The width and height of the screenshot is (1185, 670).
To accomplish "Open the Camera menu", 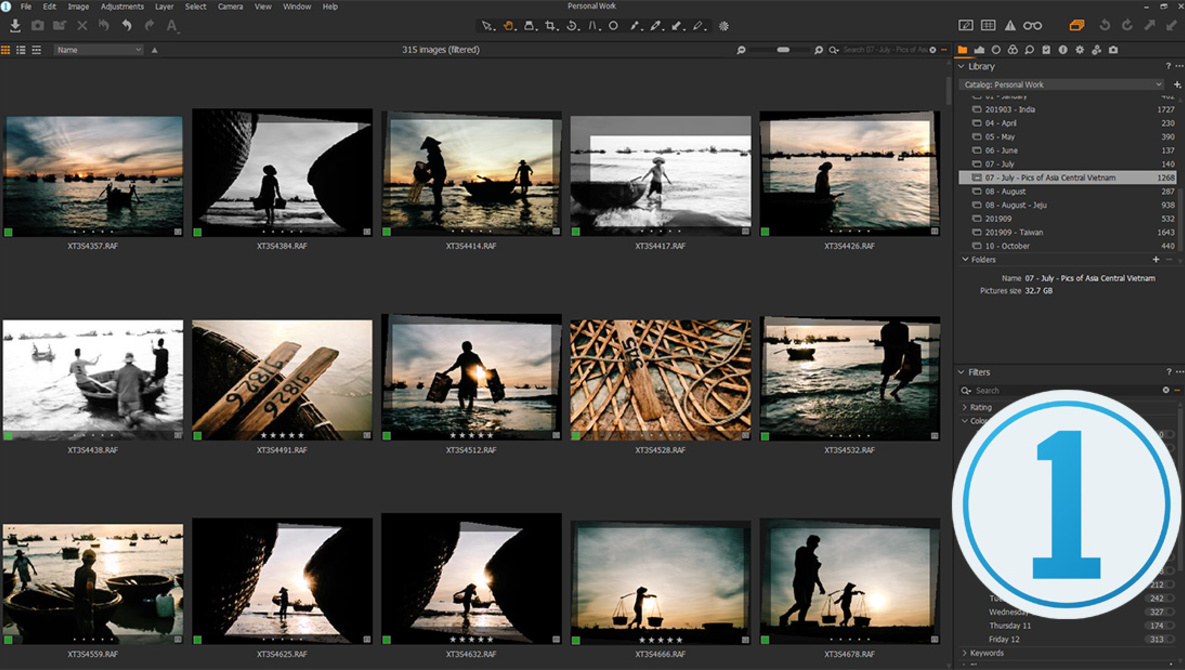I will tap(230, 6).
